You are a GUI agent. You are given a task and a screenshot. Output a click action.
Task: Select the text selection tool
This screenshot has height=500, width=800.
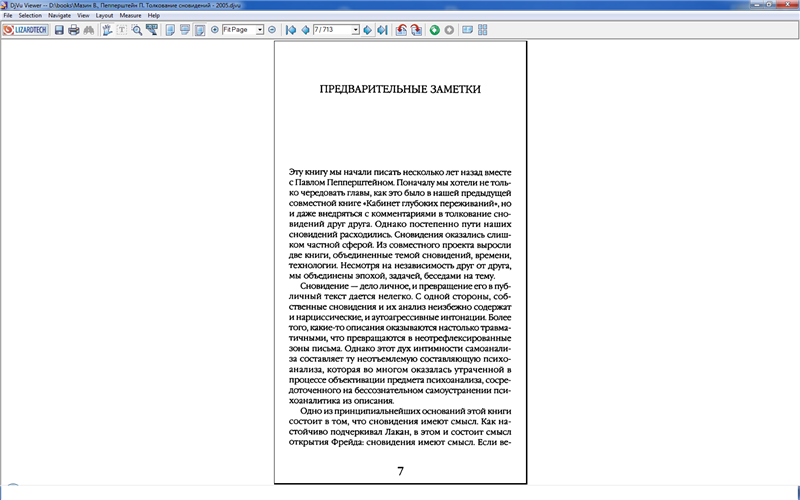point(122,30)
